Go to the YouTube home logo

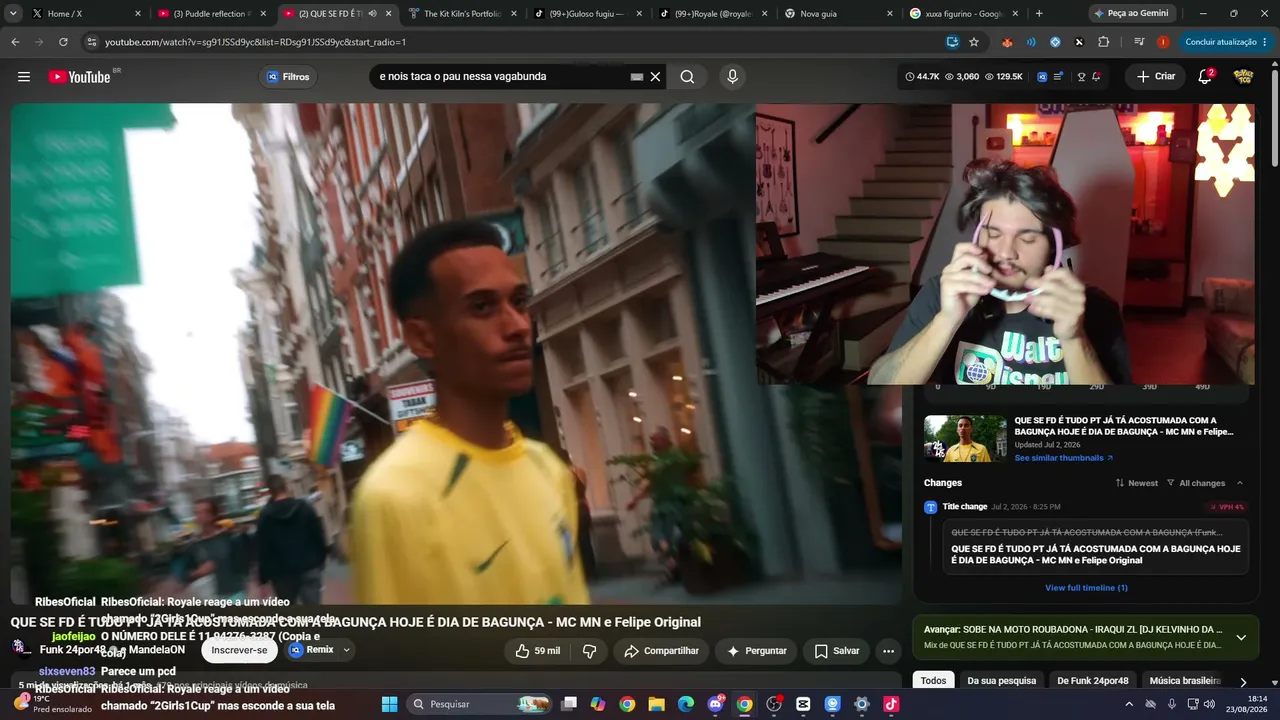click(79, 77)
